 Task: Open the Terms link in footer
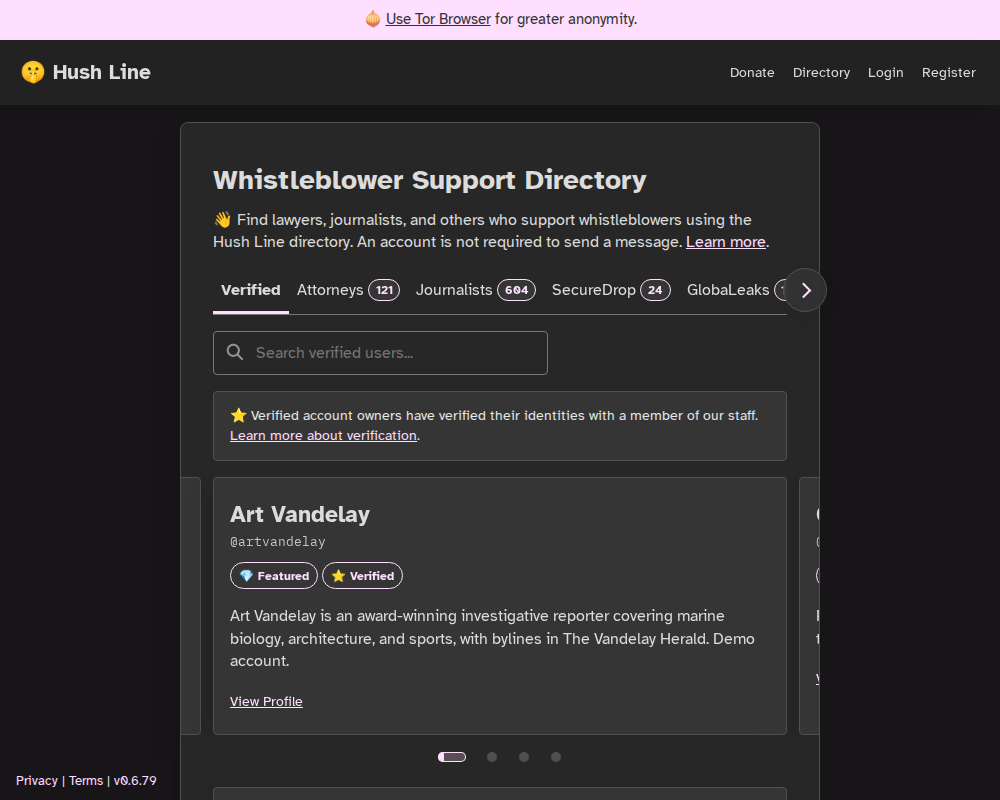click(x=85, y=780)
